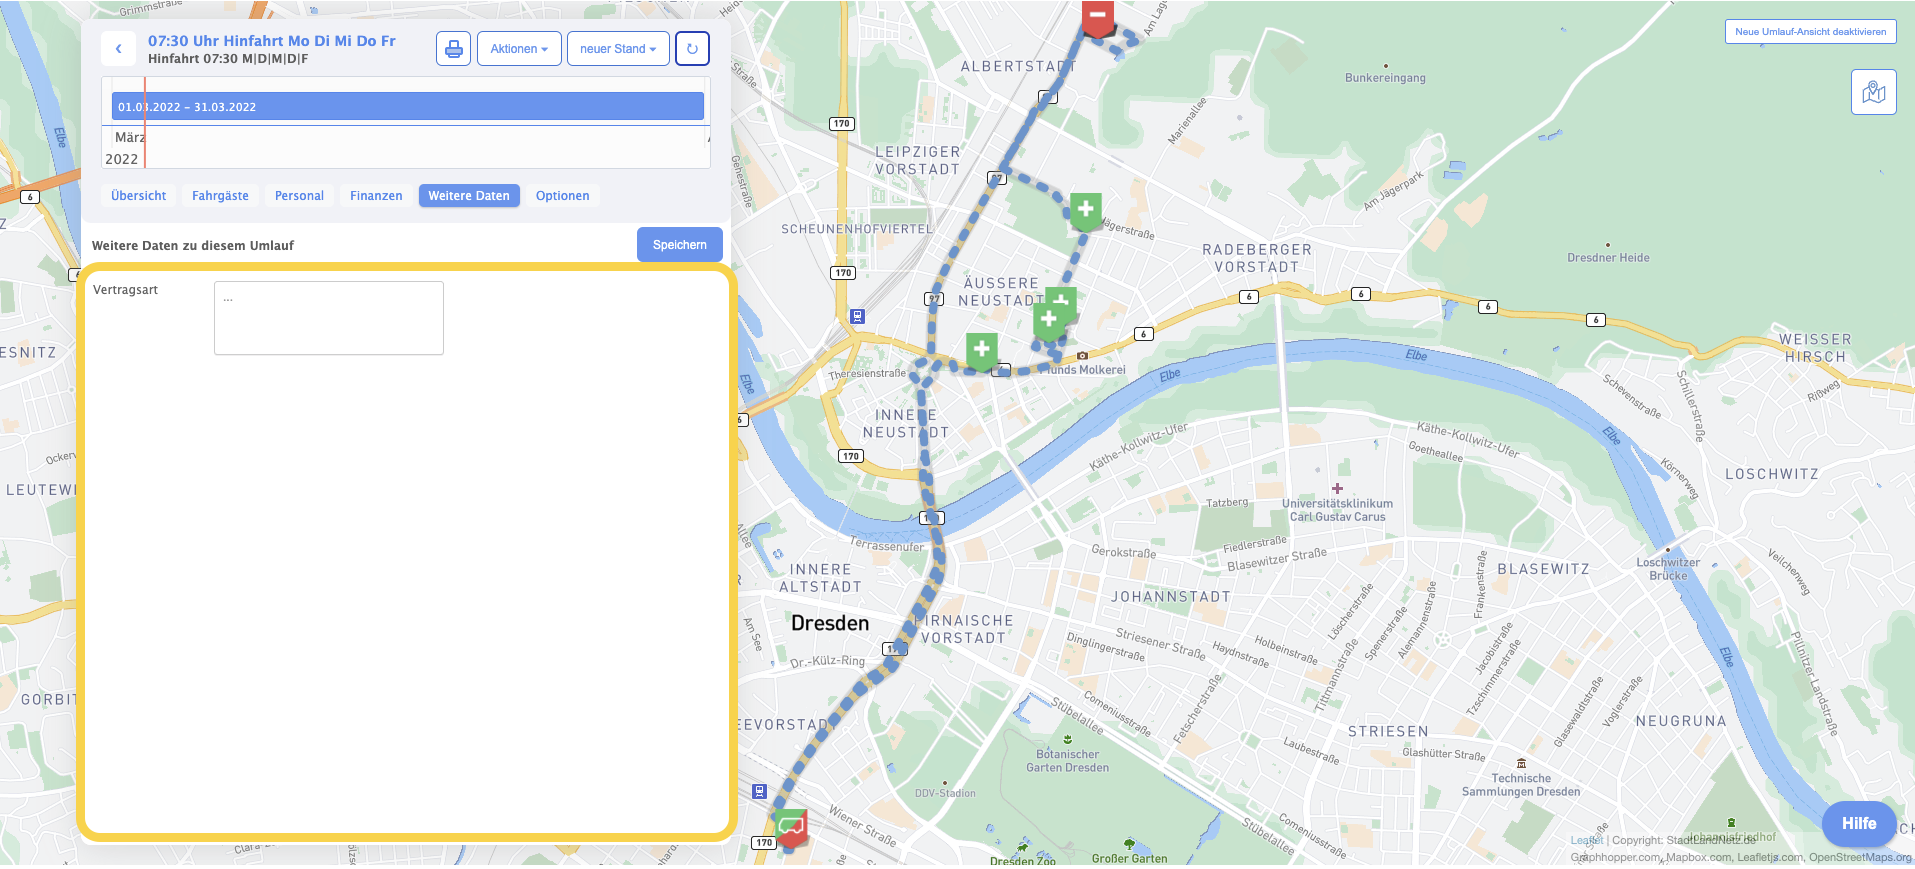Save with the Speichern button

pyautogui.click(x=679, y=245)
